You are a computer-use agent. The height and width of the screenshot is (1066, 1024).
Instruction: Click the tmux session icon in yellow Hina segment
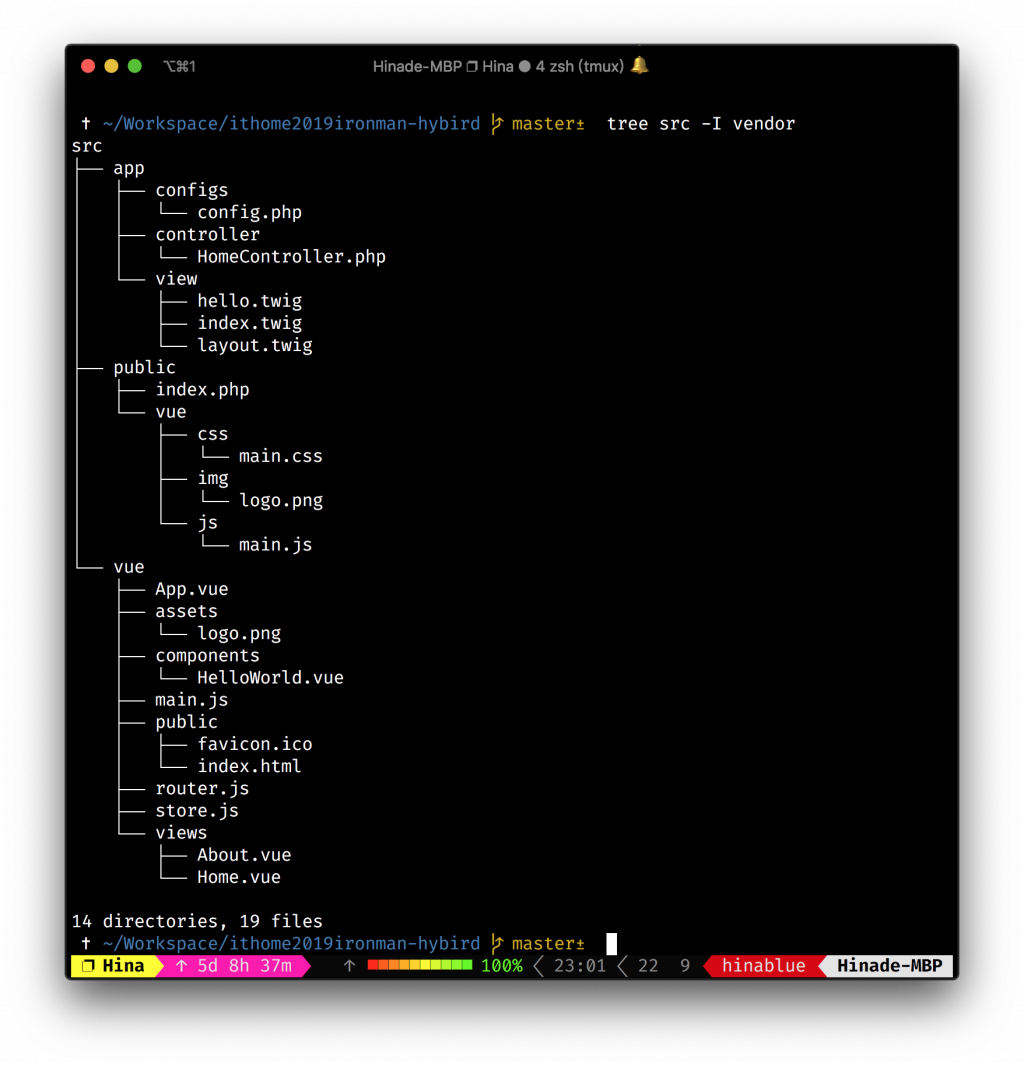tap(88, 966)
